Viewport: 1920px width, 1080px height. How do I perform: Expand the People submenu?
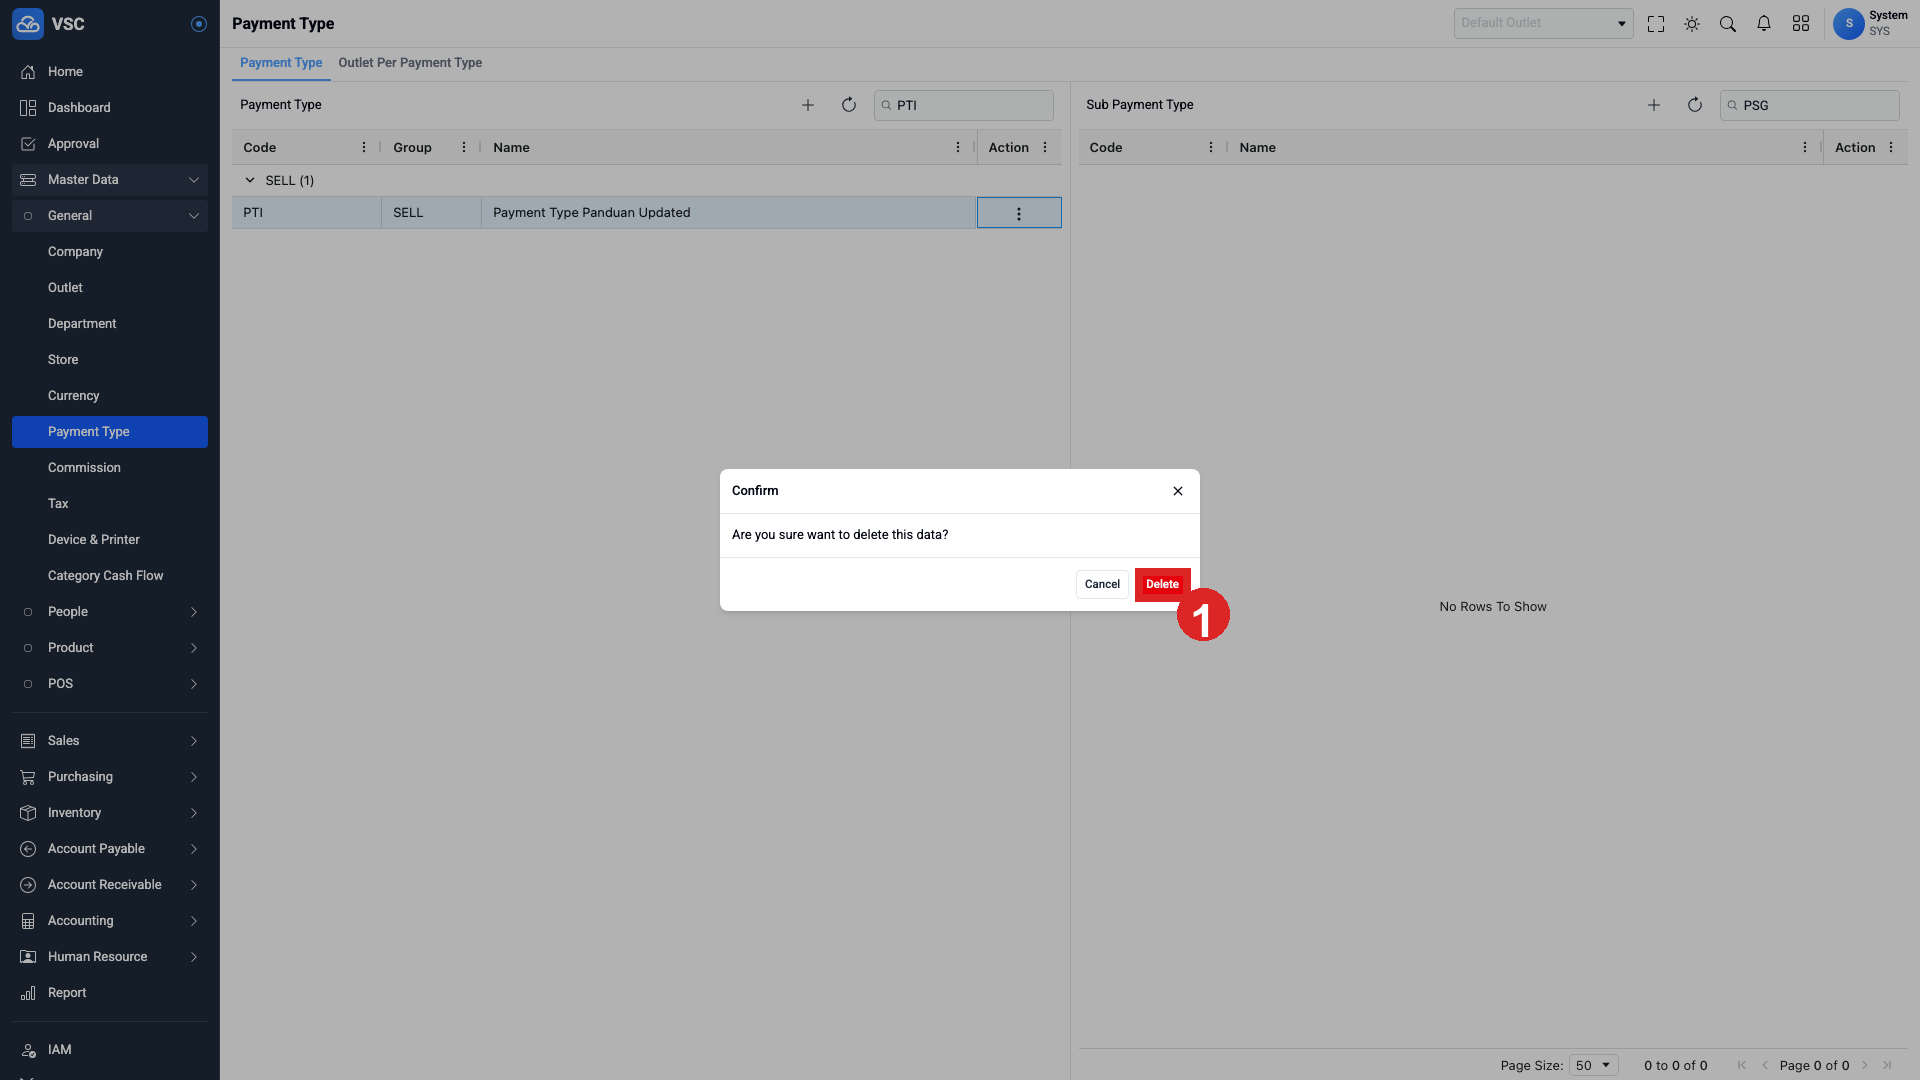pyautogui.click(x=110, y=612)
